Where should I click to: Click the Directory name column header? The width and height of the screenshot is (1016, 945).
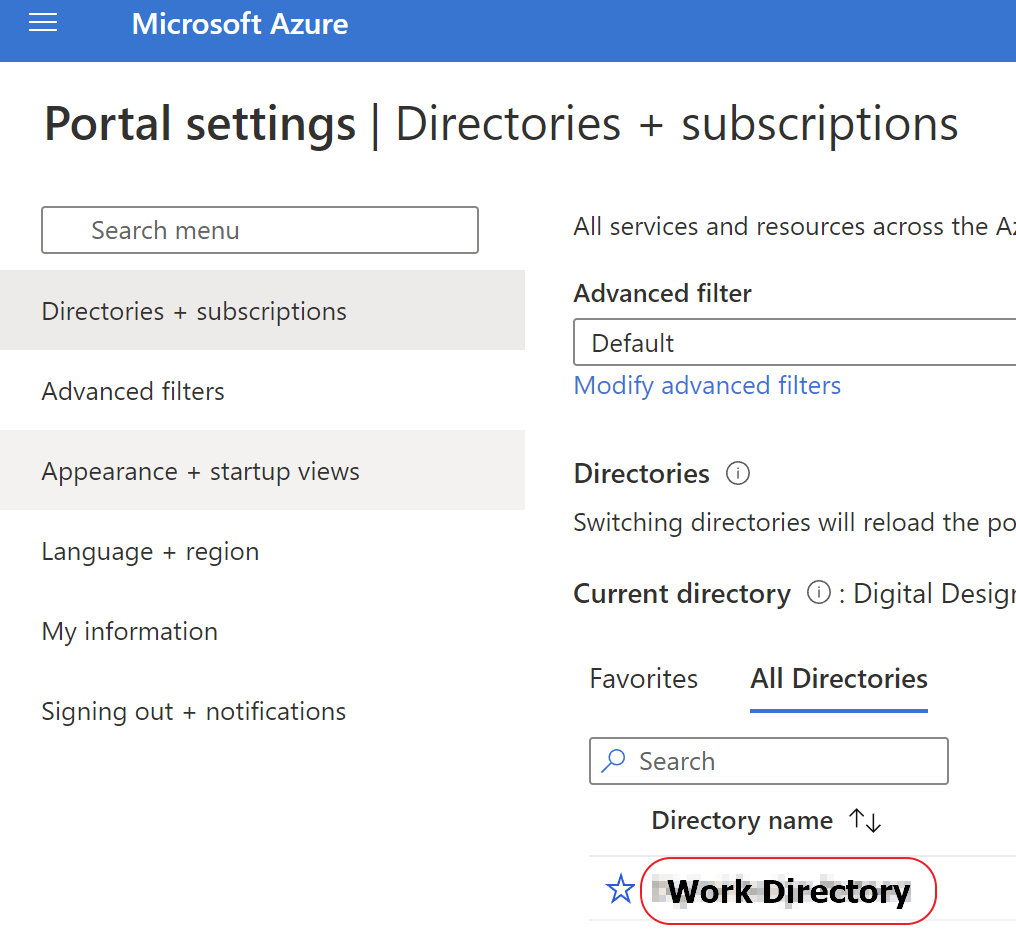pyautogui.click(x=742, y=820)
